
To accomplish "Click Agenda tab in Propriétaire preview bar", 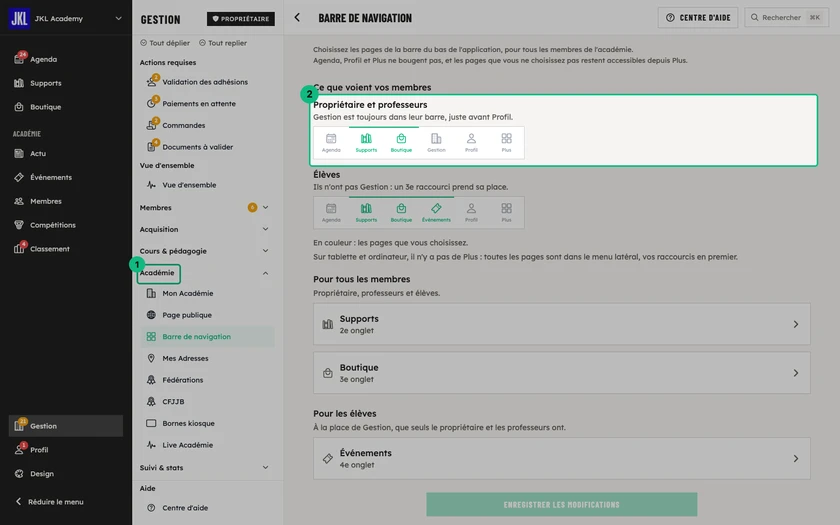I will coord(331,143).
